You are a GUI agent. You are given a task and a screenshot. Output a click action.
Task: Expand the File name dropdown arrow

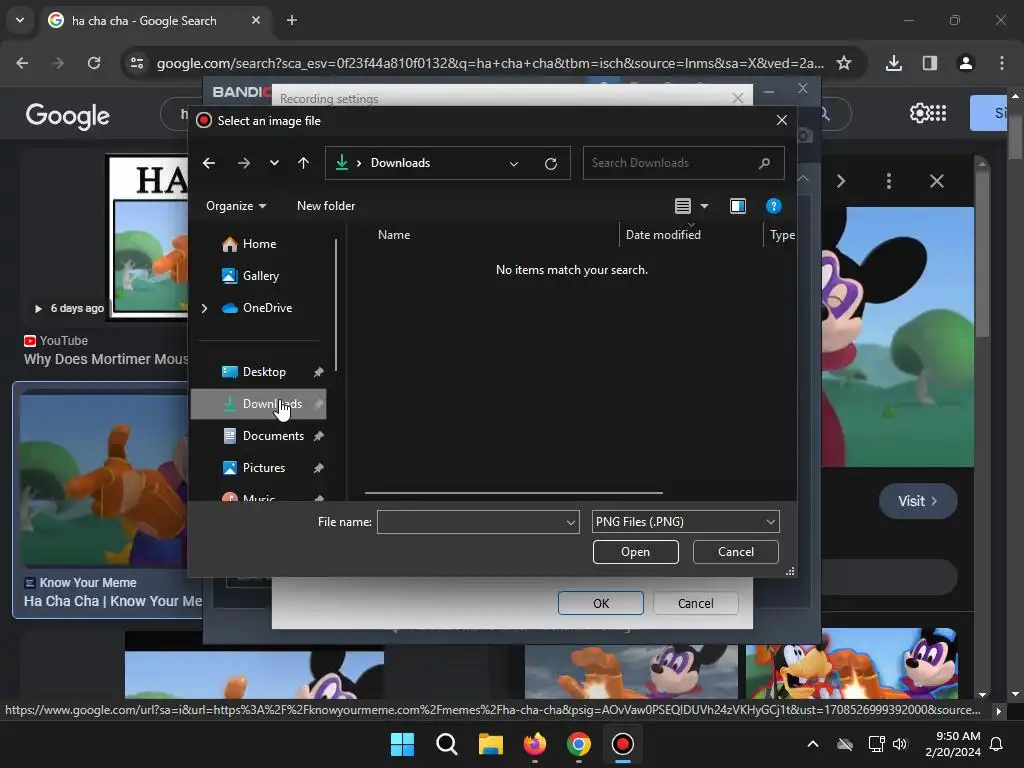[571, 522]
